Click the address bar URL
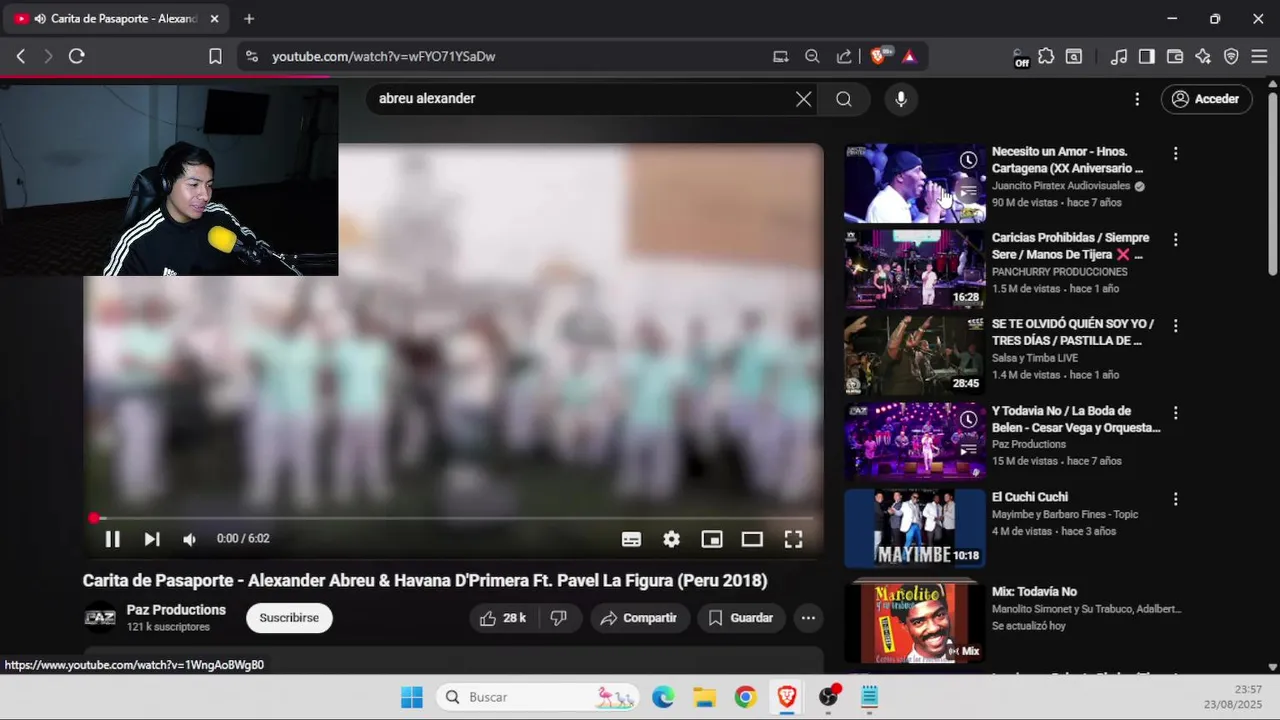The height and width of the screenshot is (720, 1280). point(384,57)
